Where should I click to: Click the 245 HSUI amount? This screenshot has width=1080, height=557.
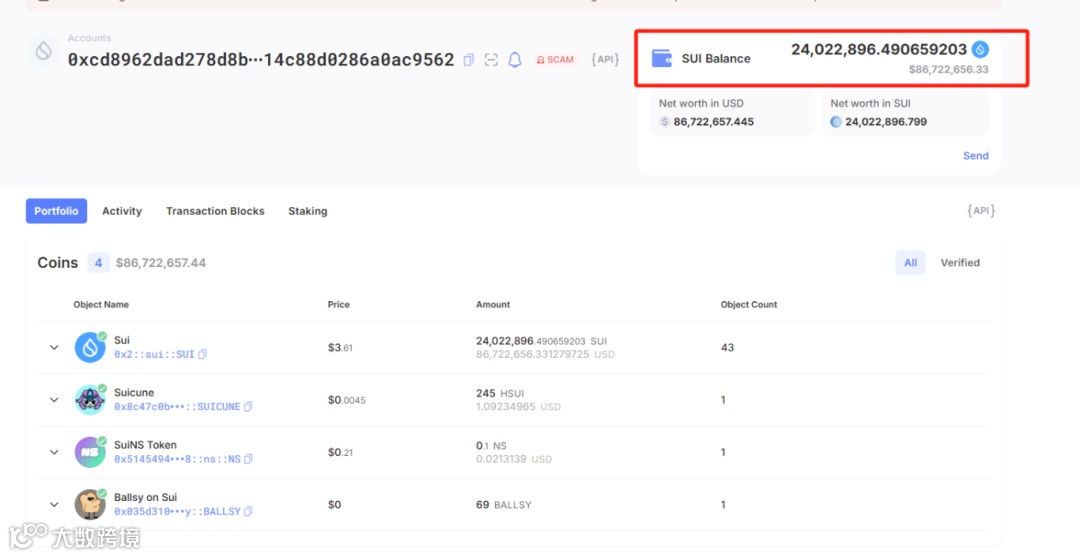click(x=500, y=393)
